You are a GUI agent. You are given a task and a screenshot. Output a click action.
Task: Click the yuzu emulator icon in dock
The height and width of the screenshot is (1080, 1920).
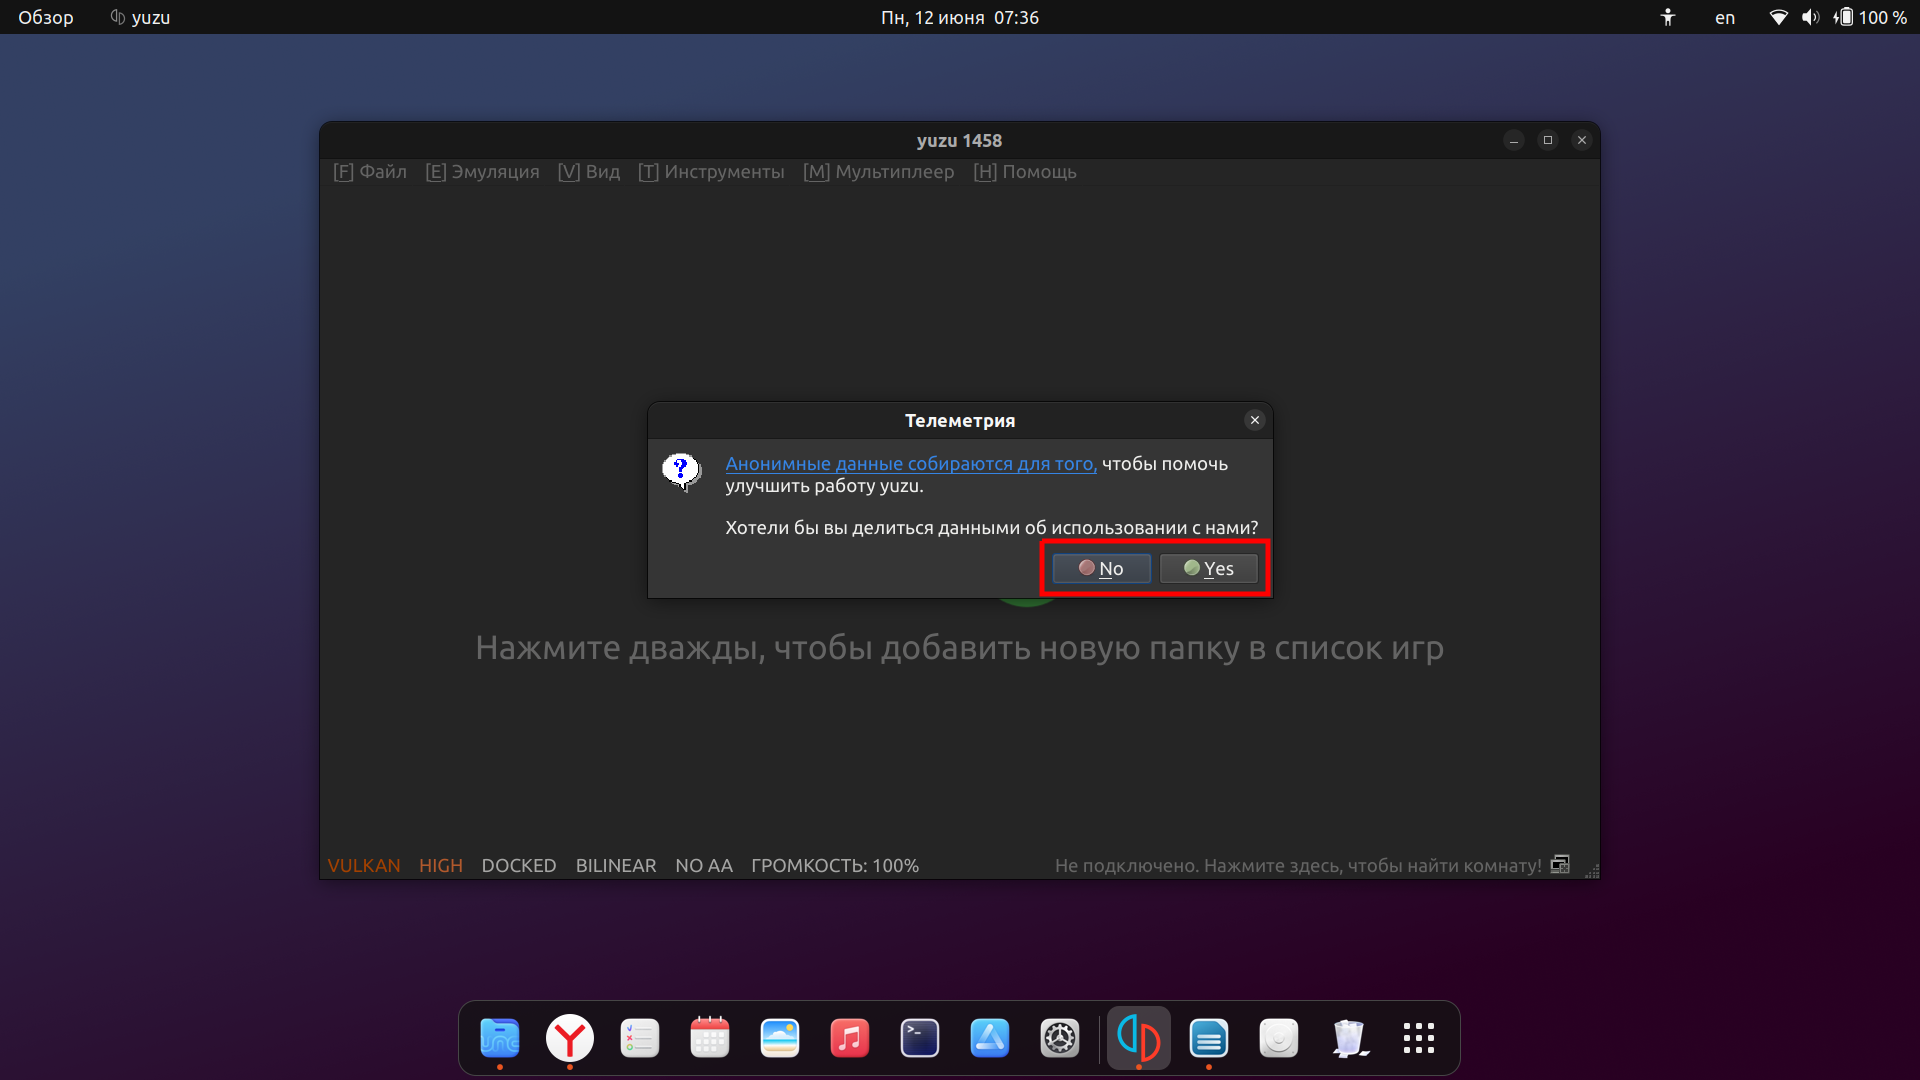coord(1139,1038)
